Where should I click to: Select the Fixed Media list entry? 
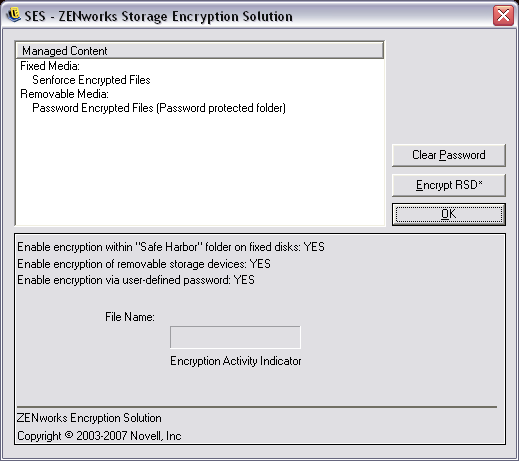[x=50, y=66]
